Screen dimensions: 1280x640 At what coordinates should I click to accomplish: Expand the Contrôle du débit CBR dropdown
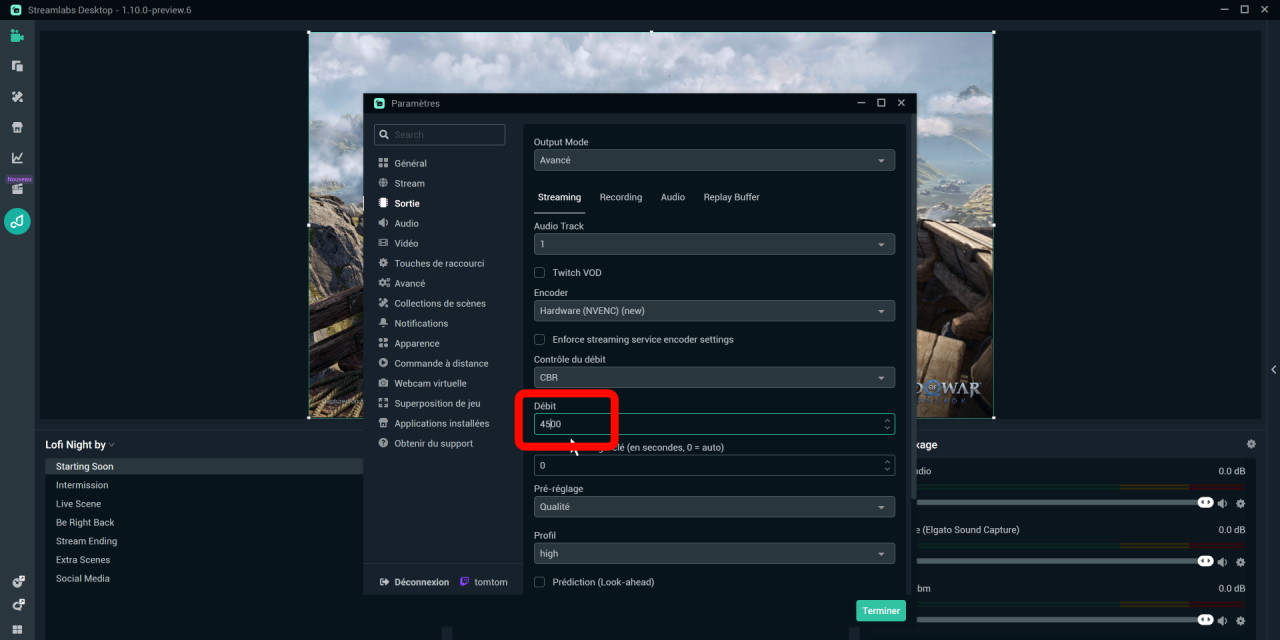pyautogui.click(x=714, y=378)
